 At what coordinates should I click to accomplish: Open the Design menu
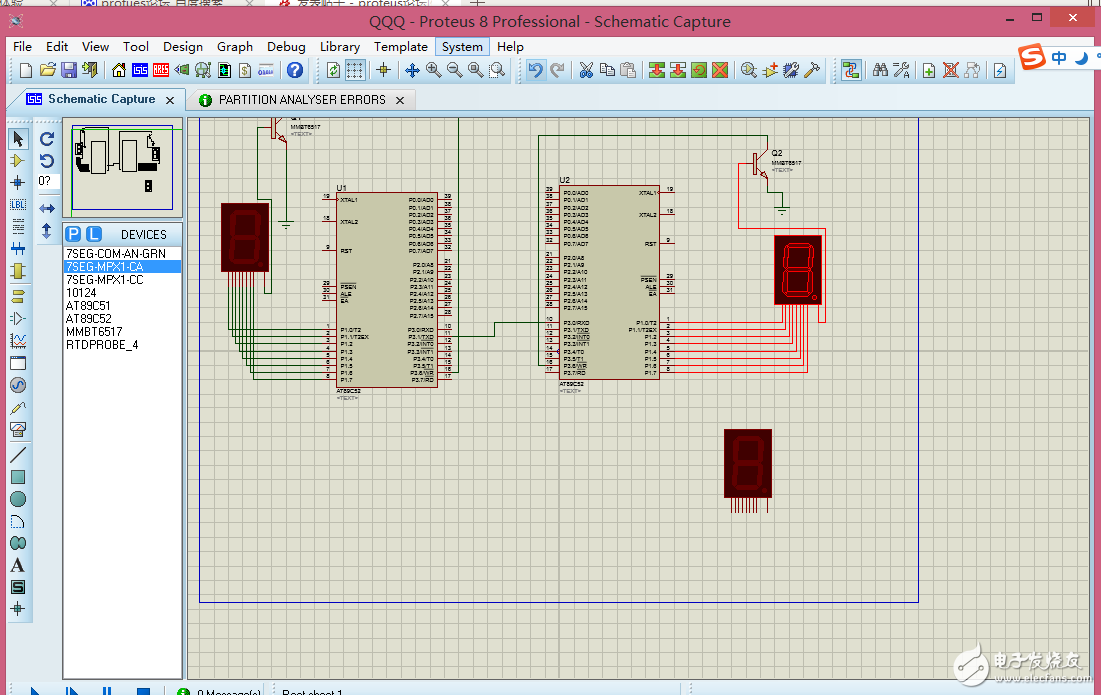pyautogui.click(x=183, y=47)
